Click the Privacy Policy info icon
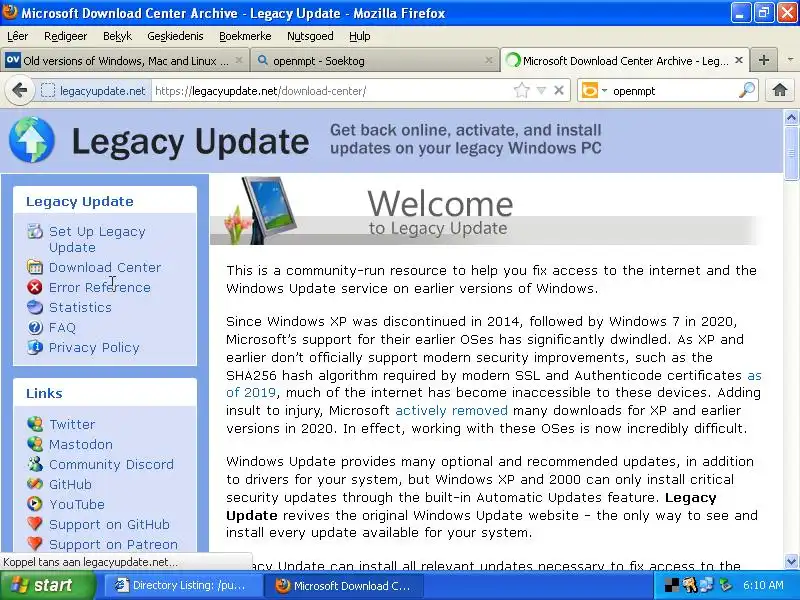 [35, 347]
